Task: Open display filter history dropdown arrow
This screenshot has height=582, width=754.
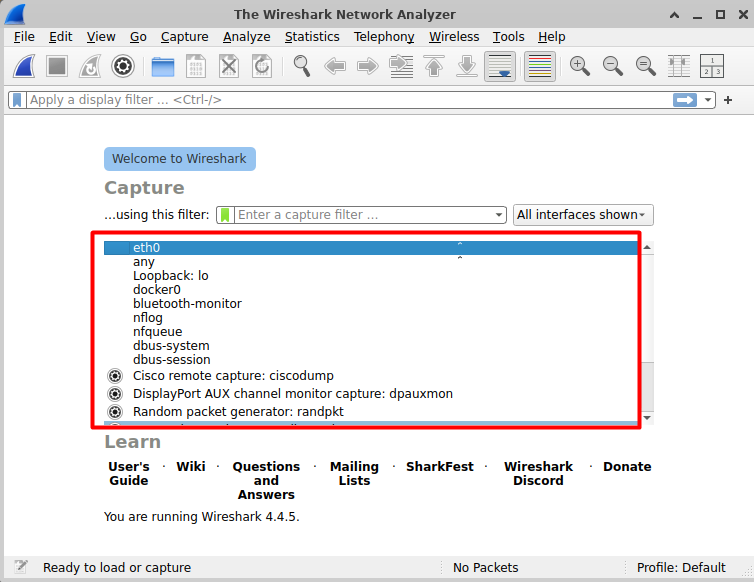Action: click(x=707, y=100)
